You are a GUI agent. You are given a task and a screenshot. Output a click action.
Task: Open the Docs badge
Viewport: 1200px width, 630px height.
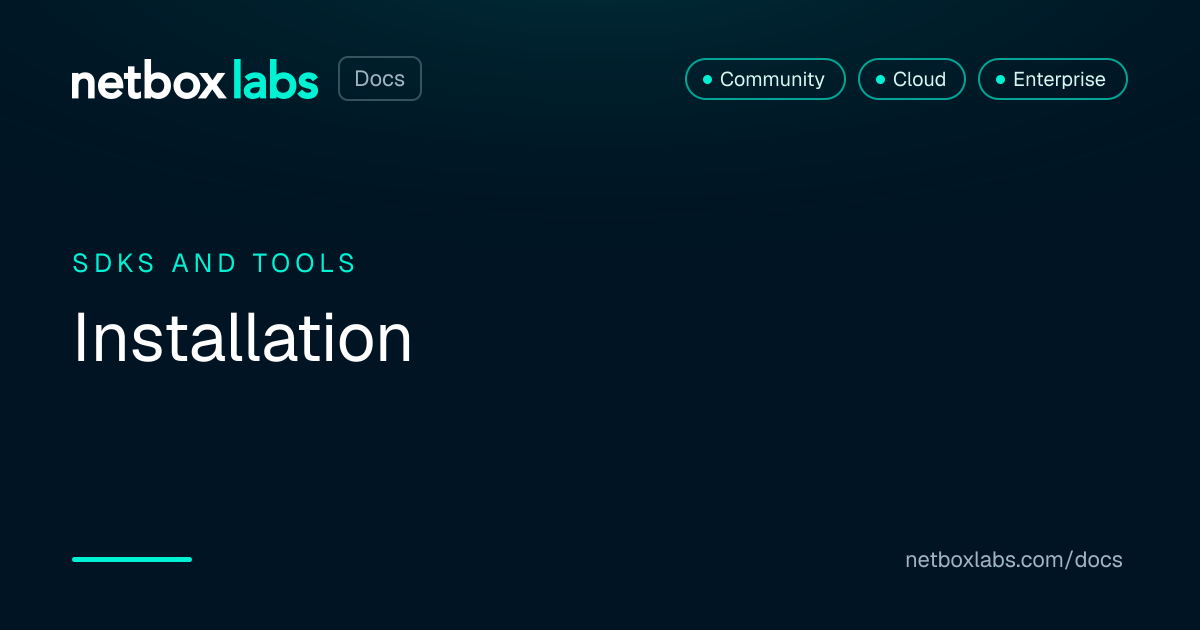(x=380, y=79)
